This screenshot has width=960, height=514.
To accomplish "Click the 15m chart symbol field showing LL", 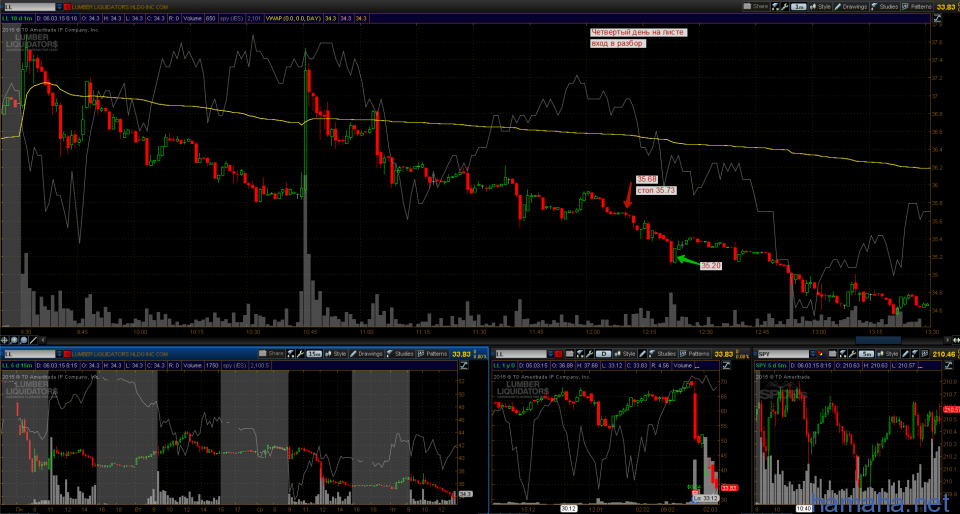I will coord(30,354).
